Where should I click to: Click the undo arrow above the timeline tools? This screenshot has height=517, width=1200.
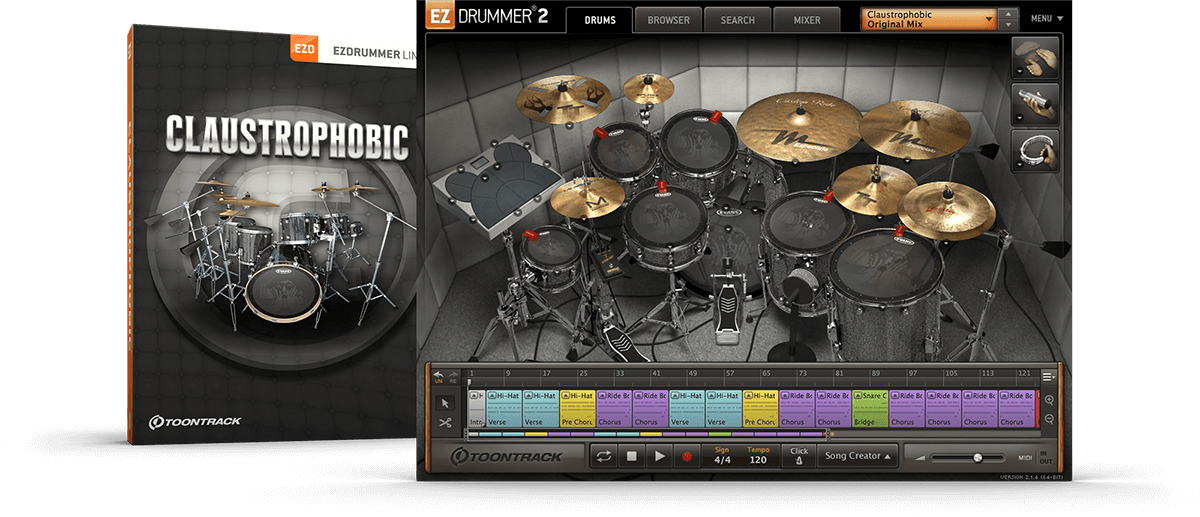[x=438, y=377]
